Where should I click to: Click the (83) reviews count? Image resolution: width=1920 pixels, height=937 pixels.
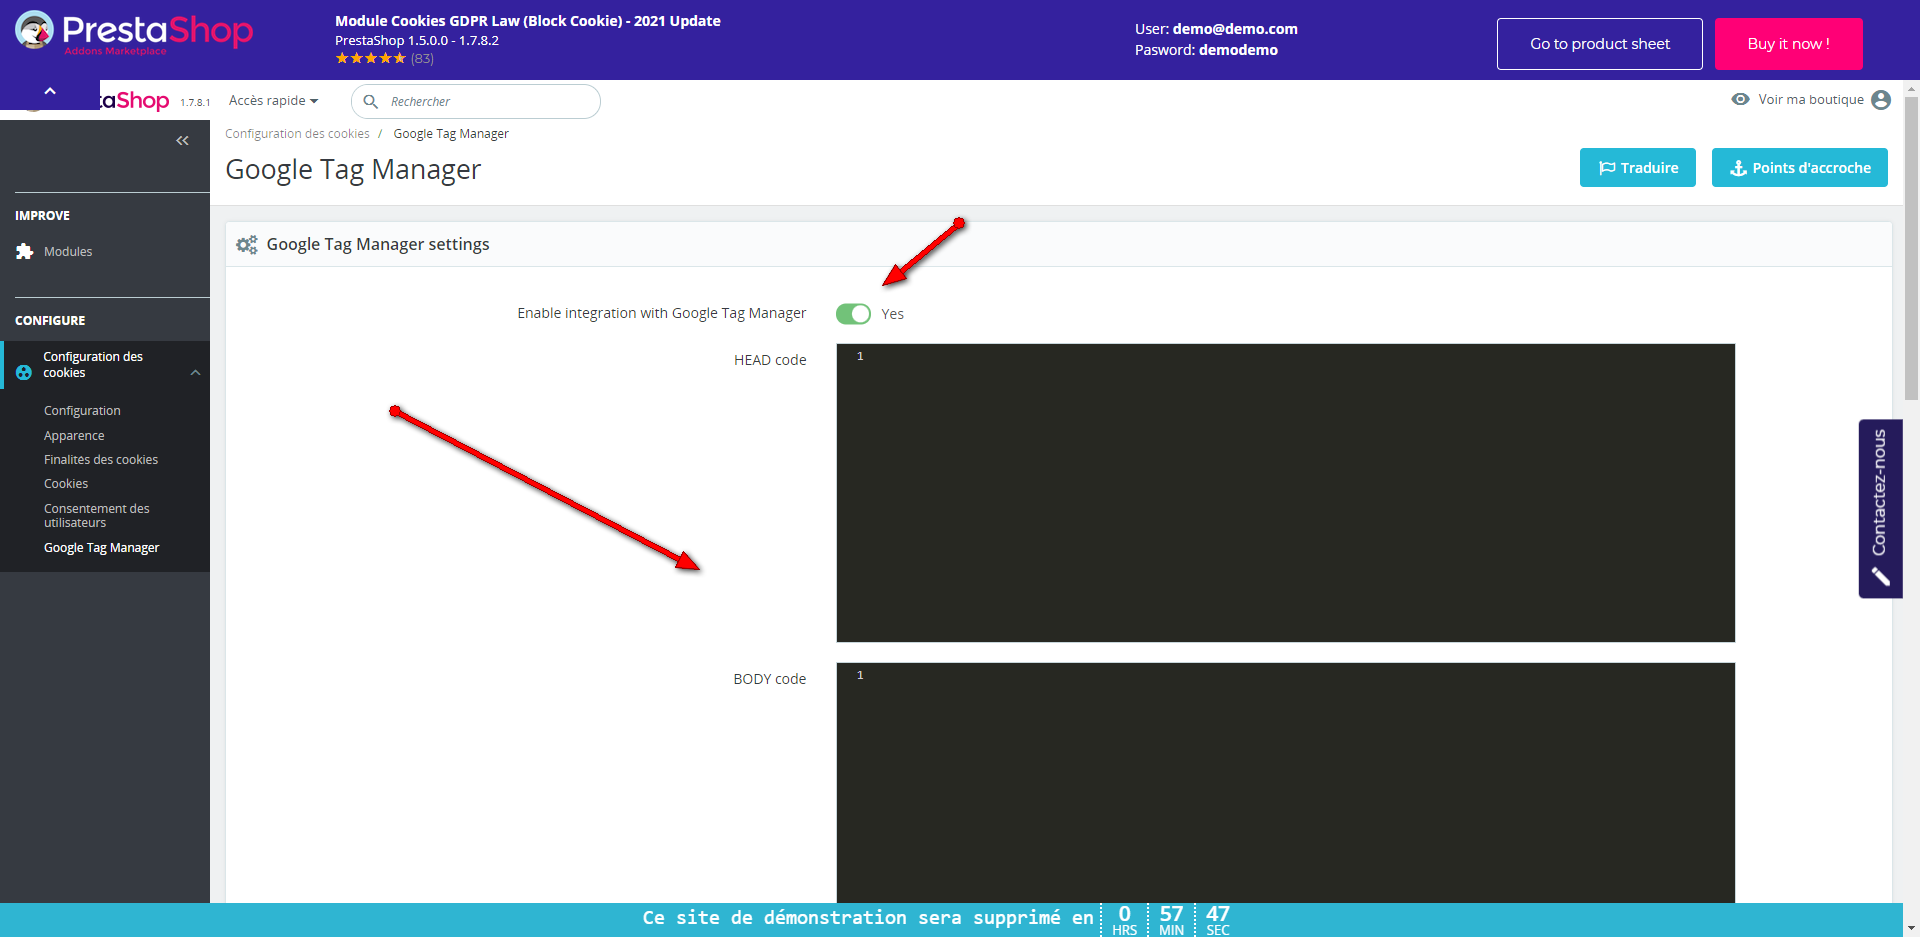[x=422, y=59]
